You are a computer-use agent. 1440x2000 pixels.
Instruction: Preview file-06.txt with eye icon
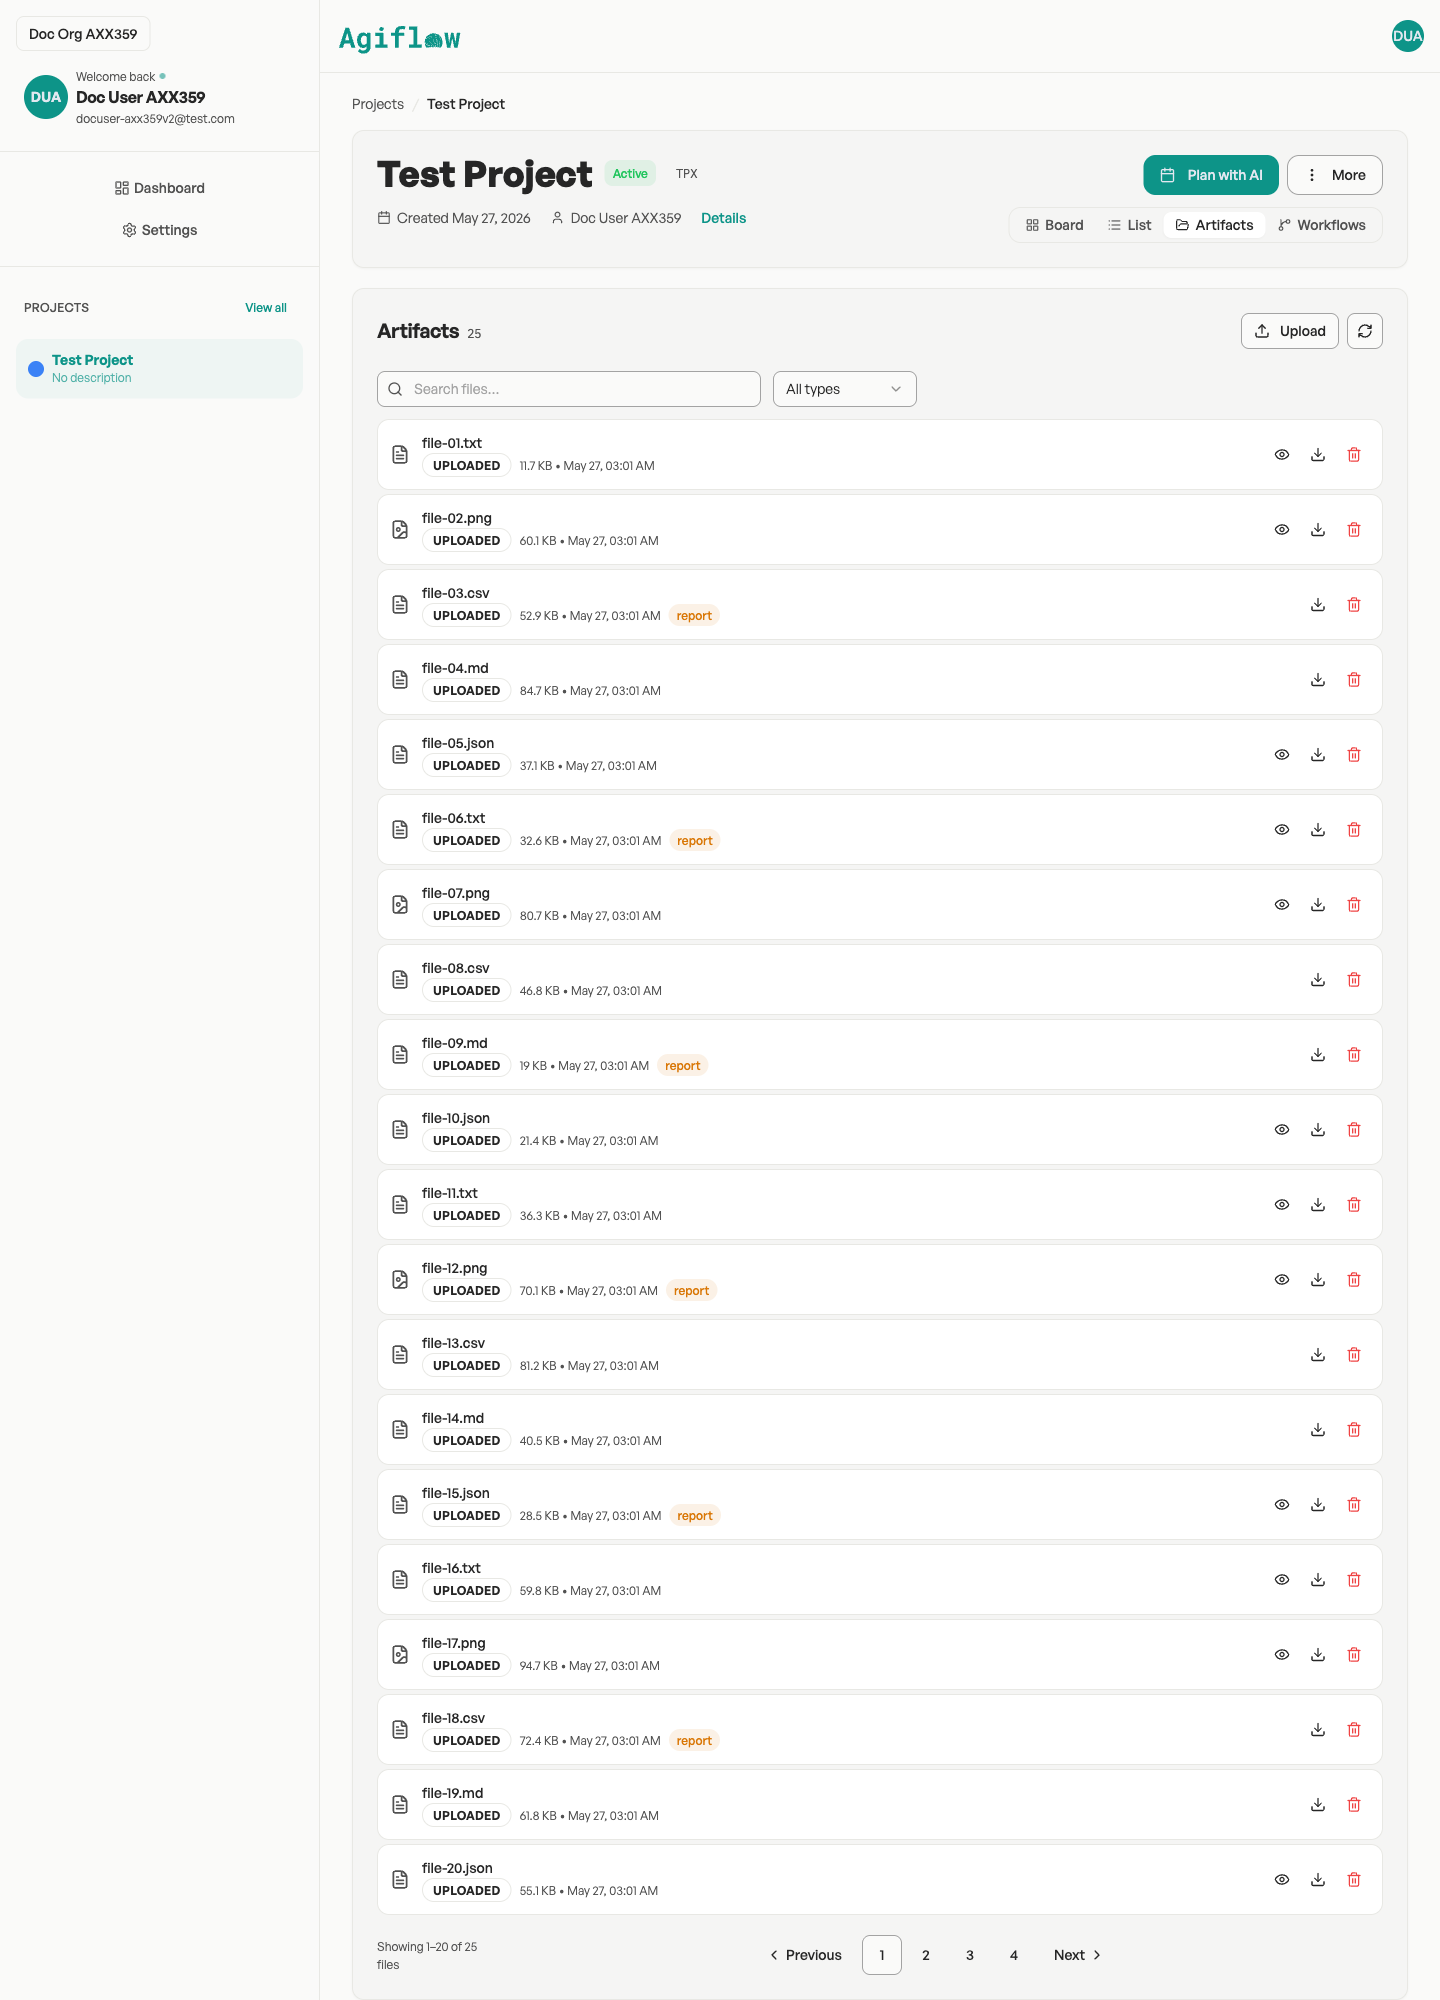coord(1282,830)
